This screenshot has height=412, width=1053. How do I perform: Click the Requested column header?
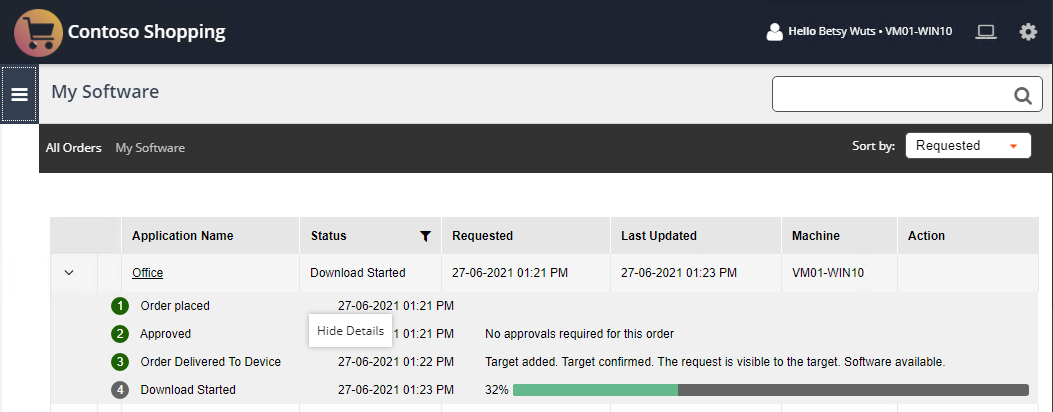(482, 236)
